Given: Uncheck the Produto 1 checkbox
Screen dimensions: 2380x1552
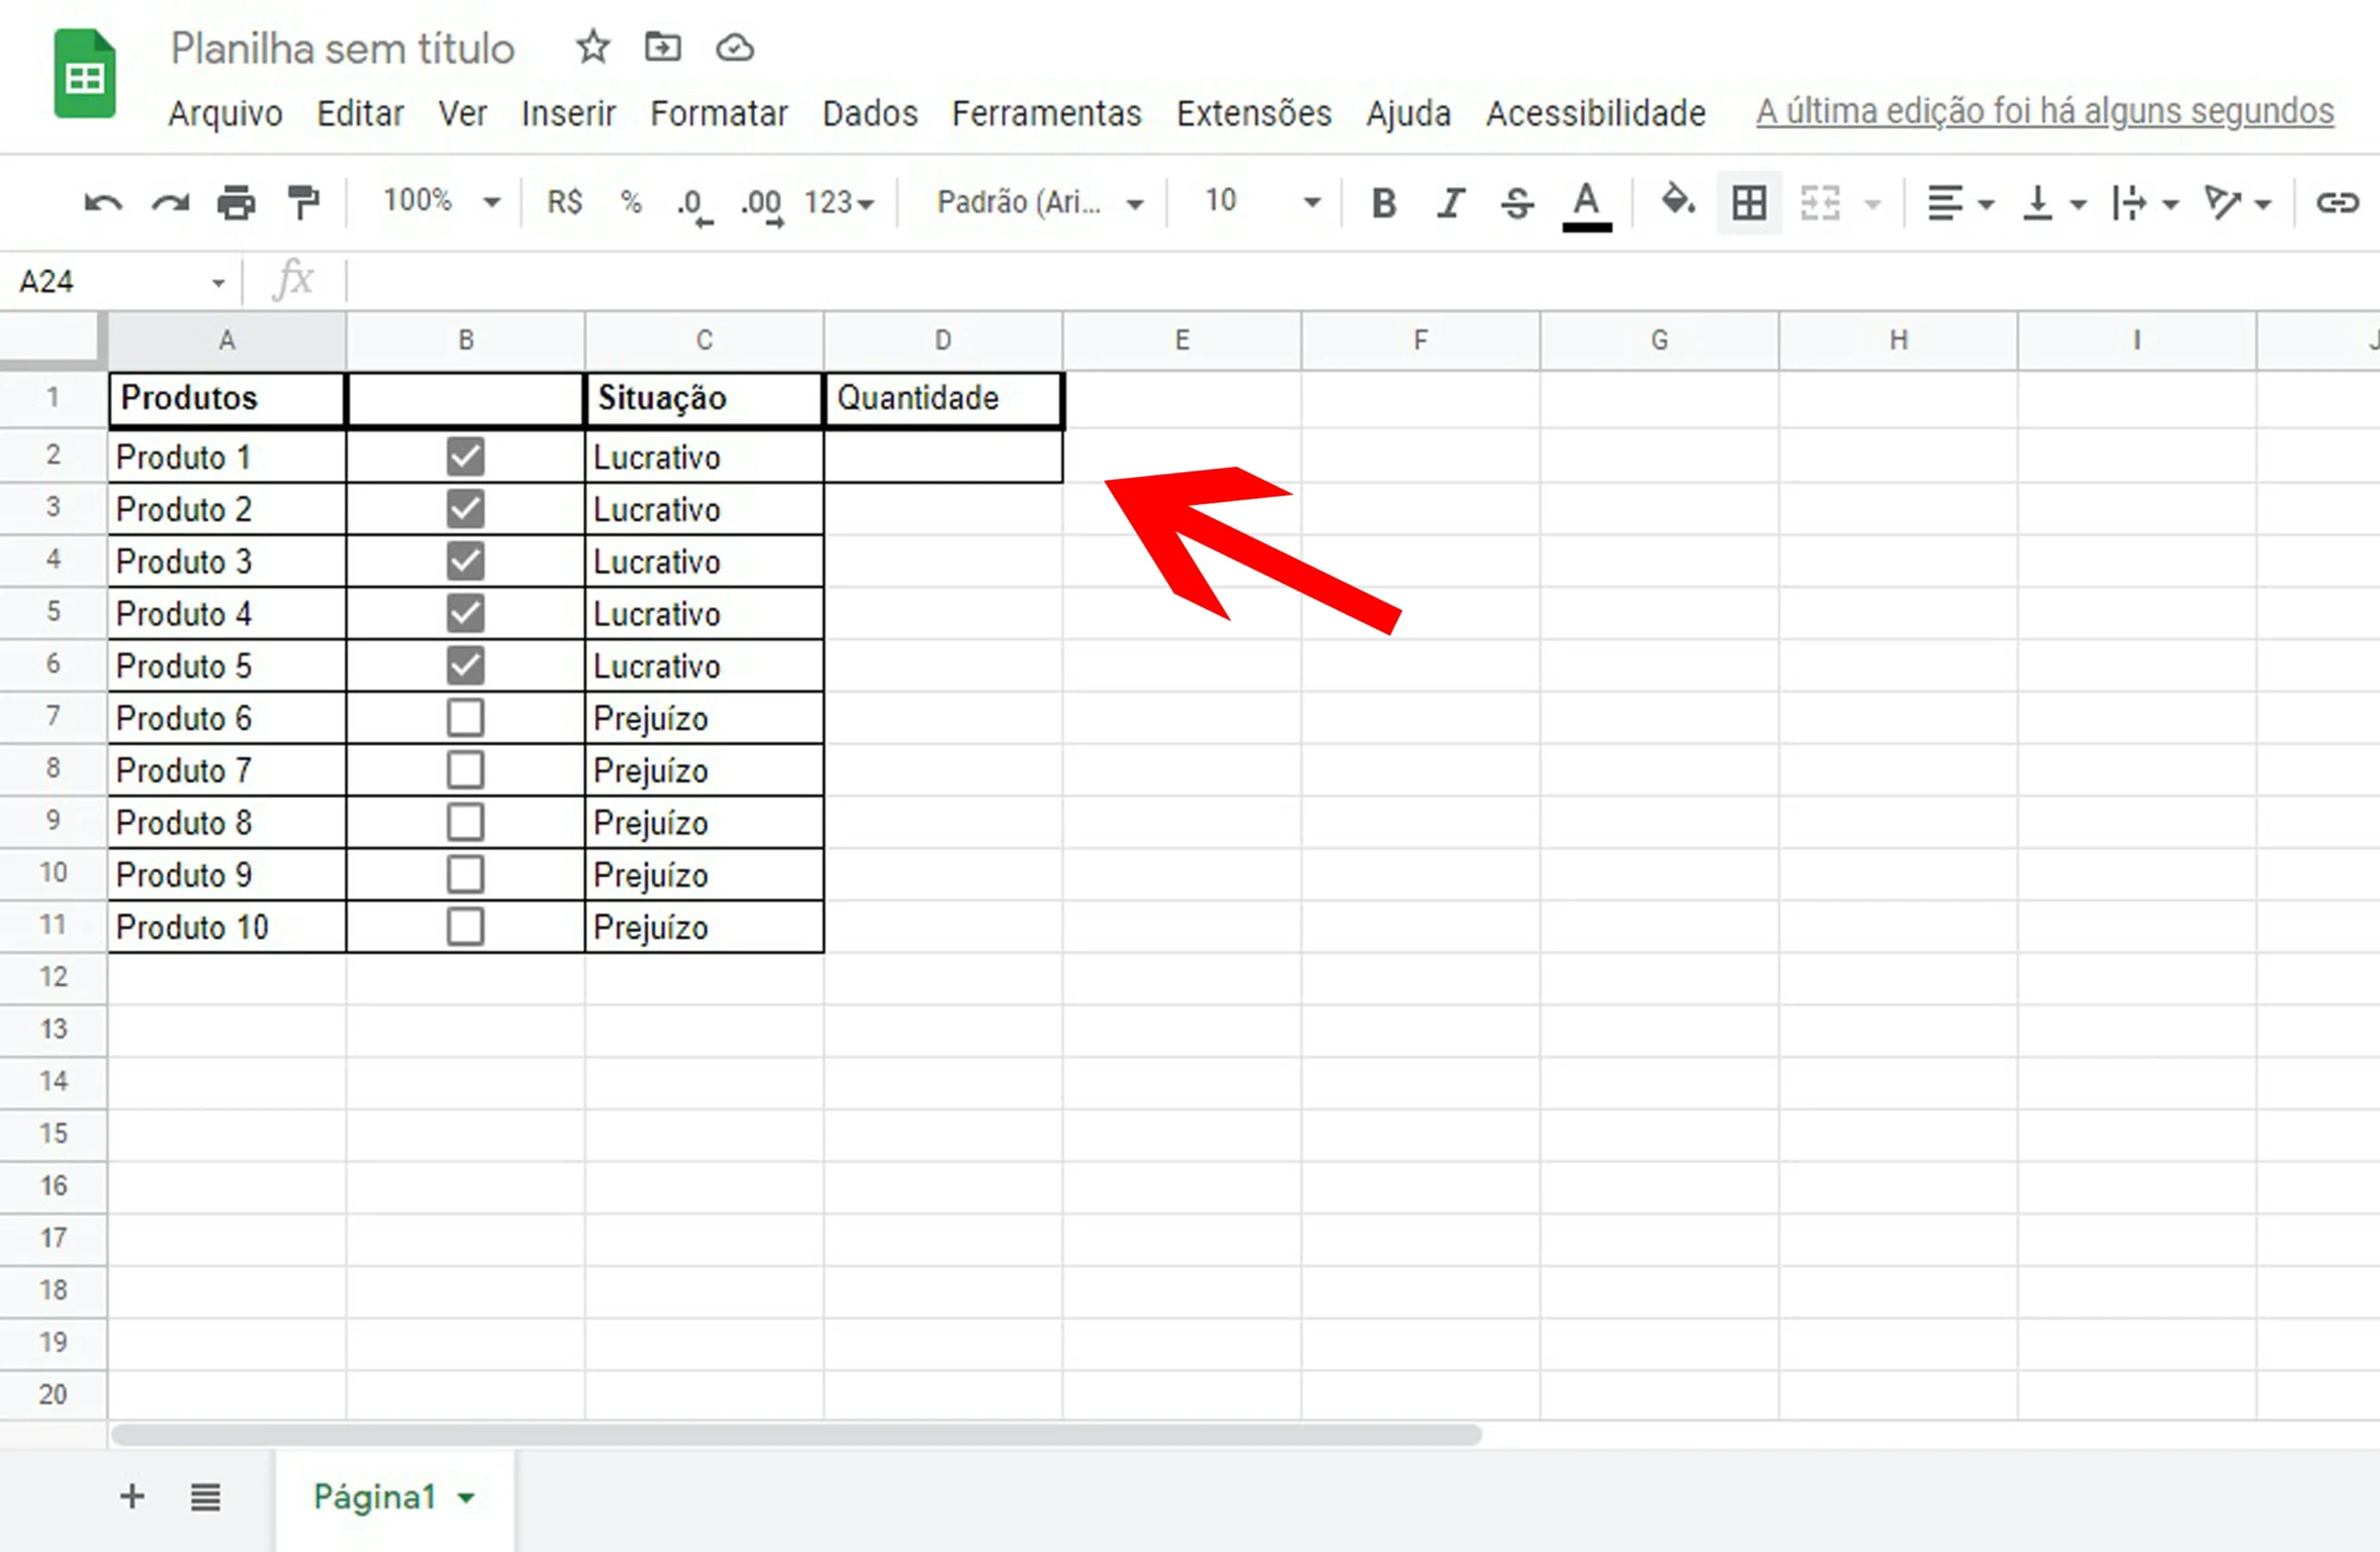Looking at the screenshot, I should pyautogui.click(x=466, y=457).
